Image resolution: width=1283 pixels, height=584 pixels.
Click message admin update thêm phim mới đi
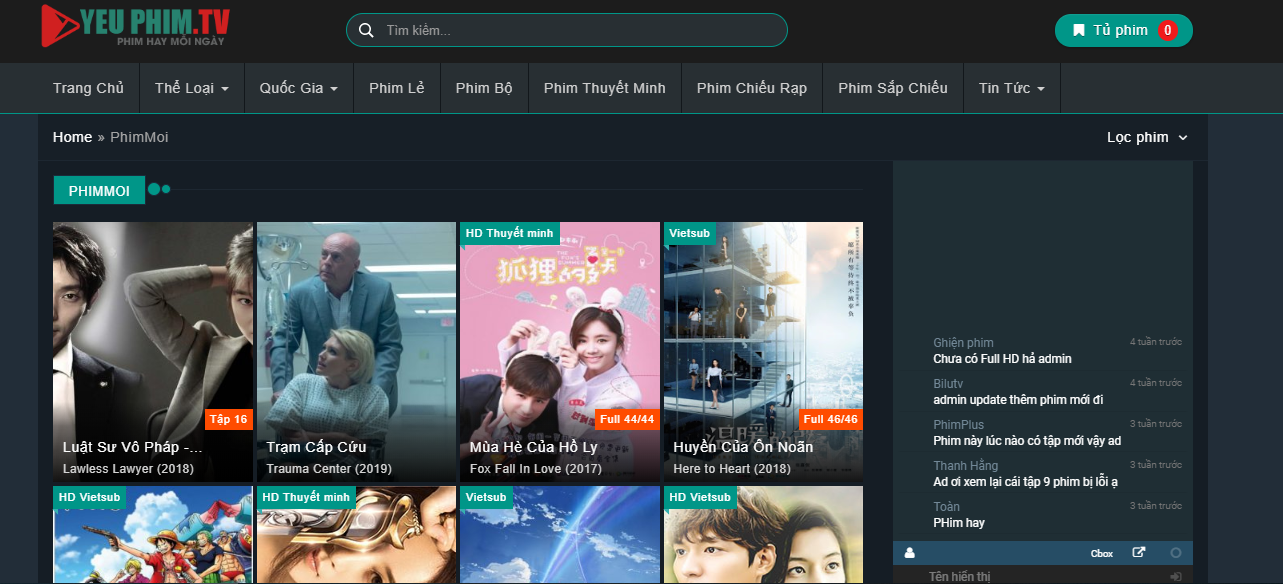coord(1018,400)
